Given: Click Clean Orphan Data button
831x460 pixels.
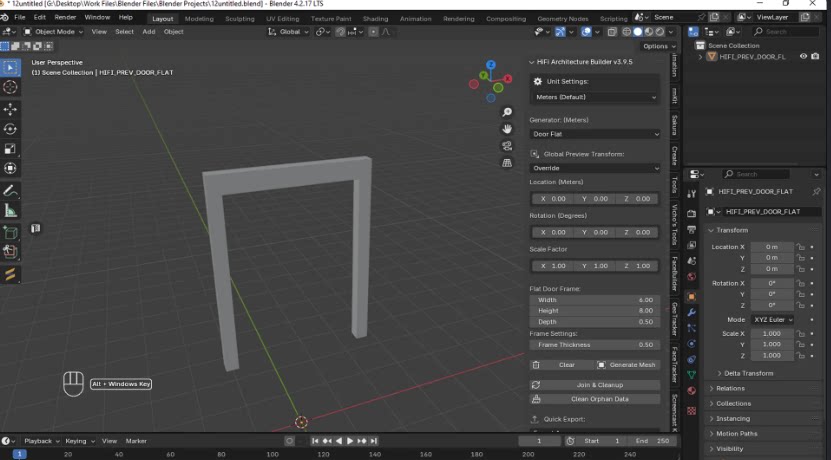Looking at the screenshot, I should tap(595, 399).
